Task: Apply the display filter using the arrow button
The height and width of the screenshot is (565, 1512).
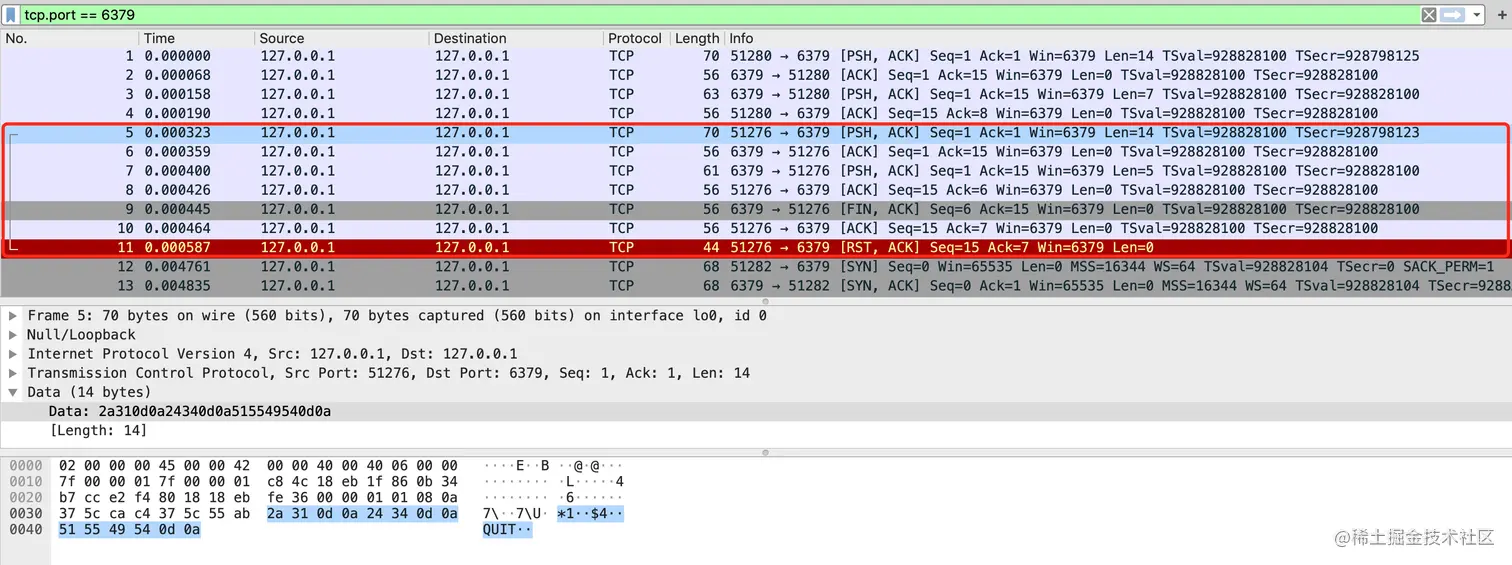Action: [1452, 15]
